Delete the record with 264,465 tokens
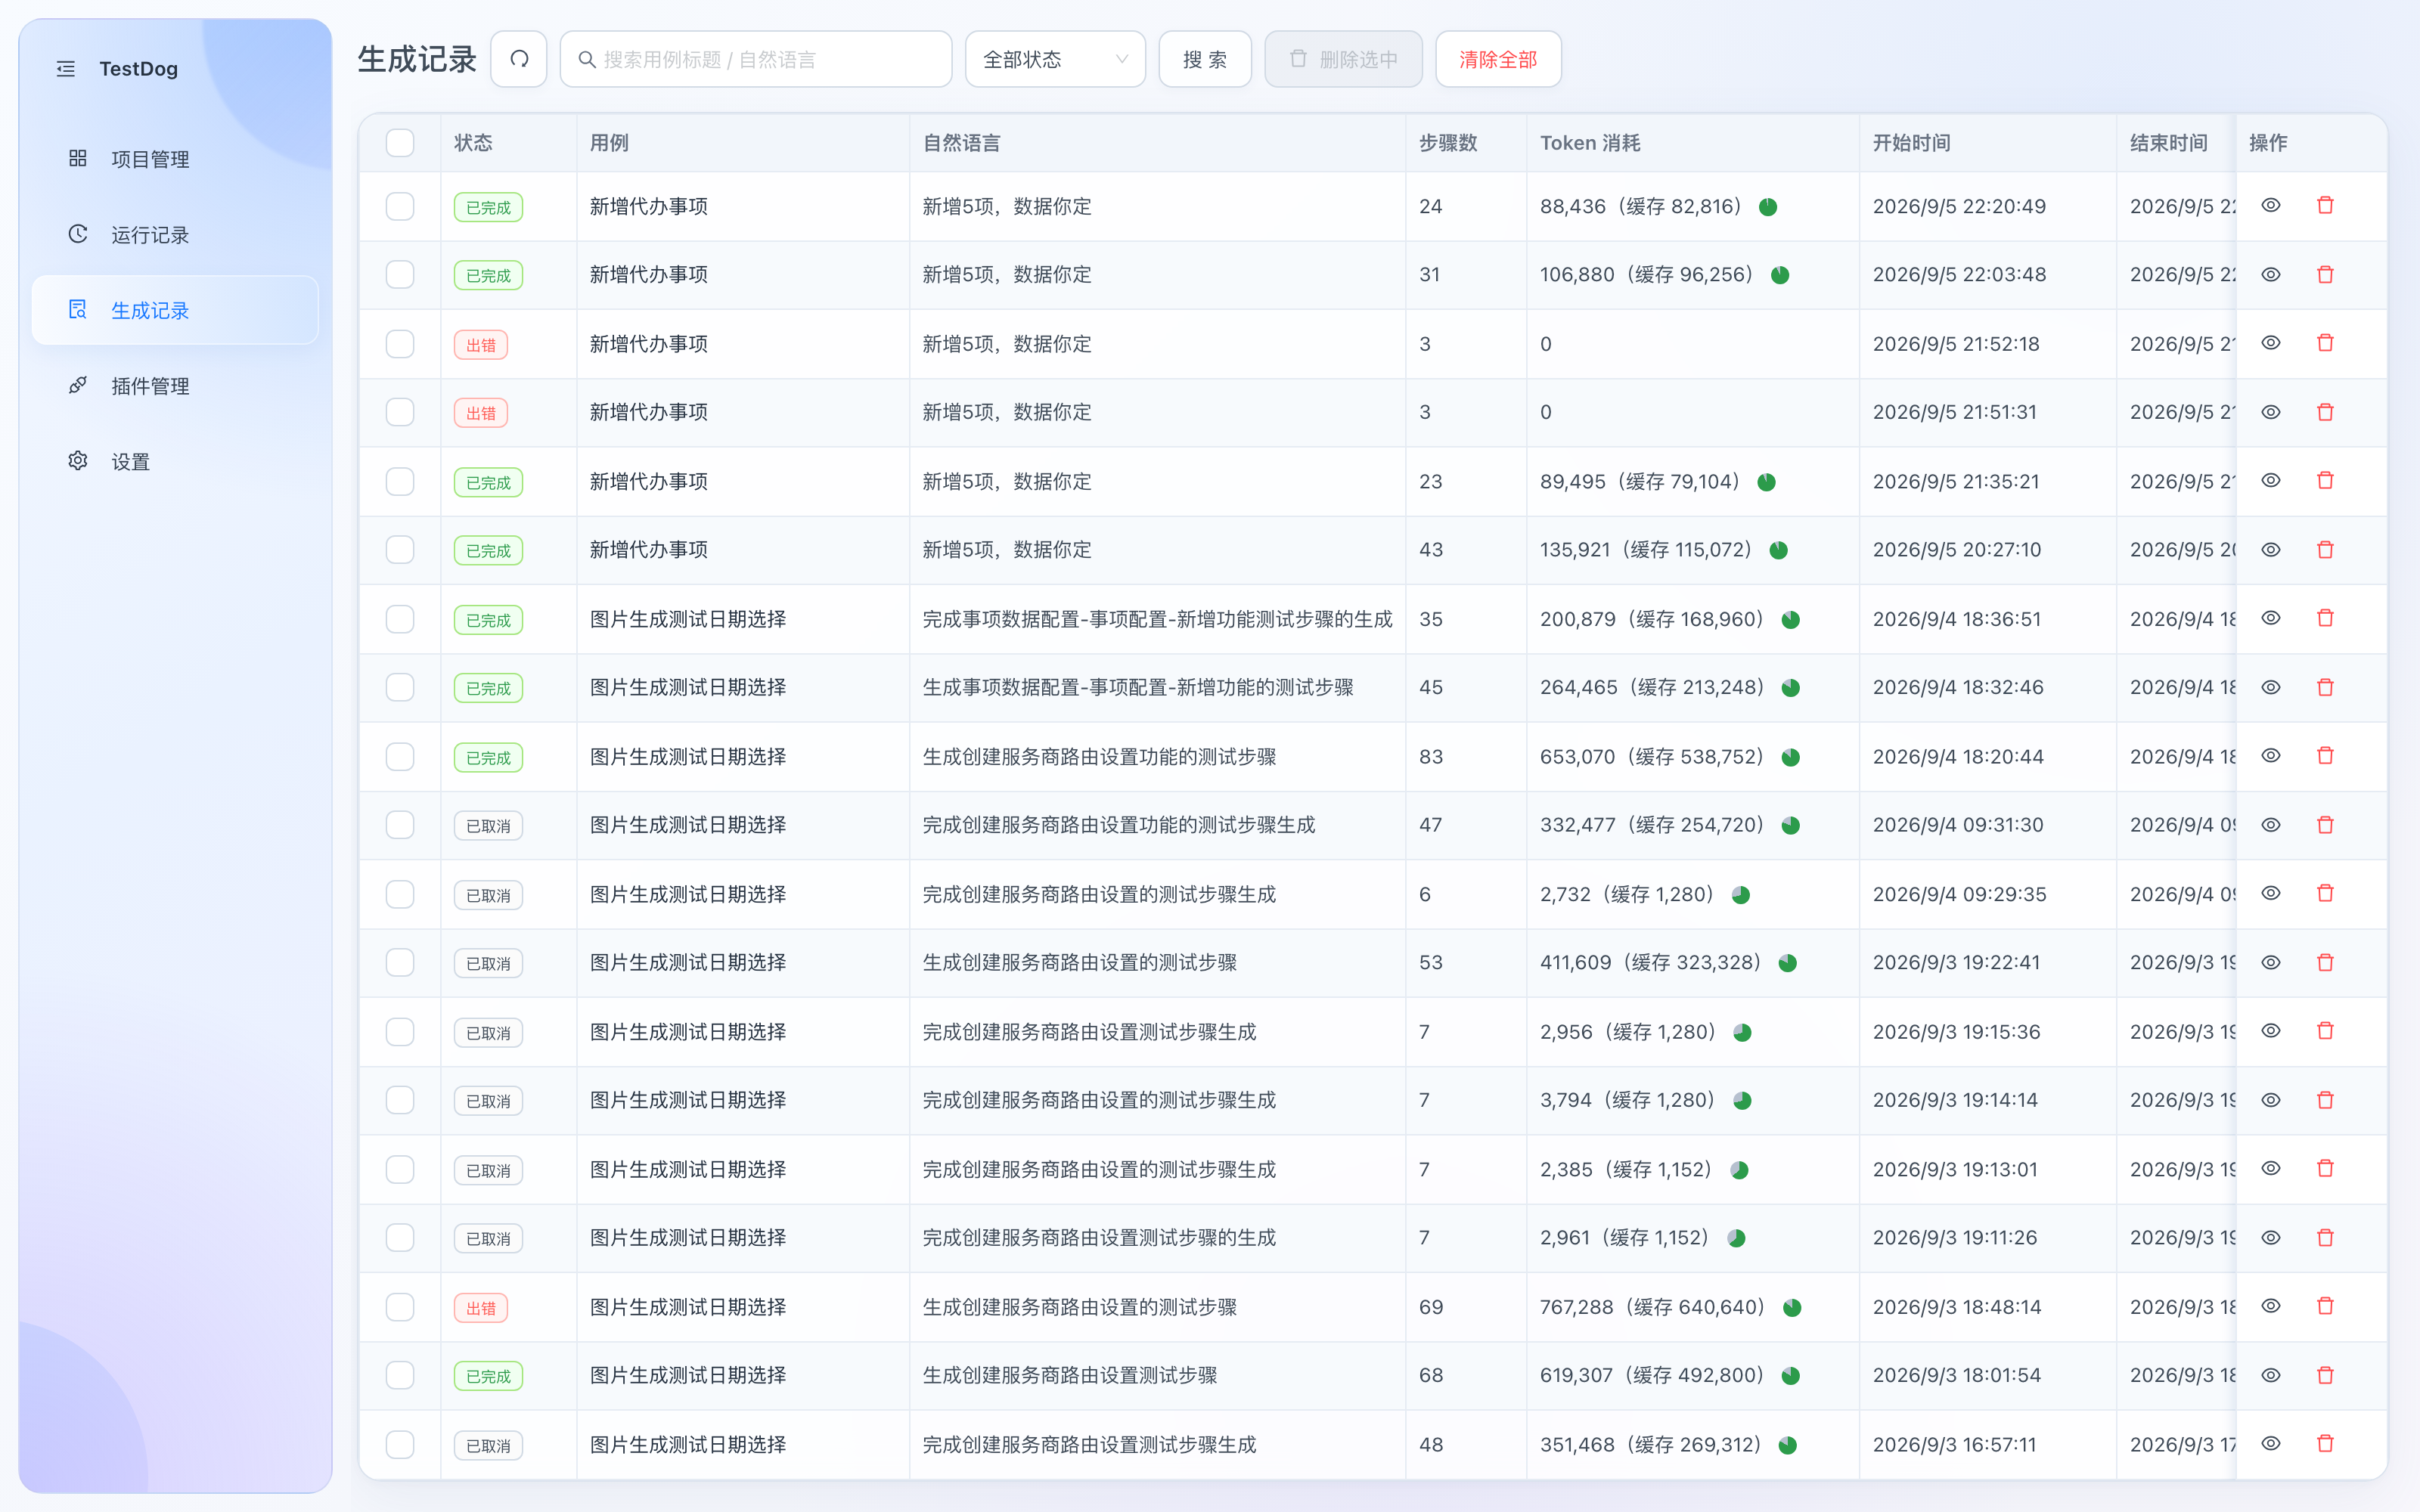Image resolution: width=2420 pixels, height=1512 pixels. [2325, 688]
